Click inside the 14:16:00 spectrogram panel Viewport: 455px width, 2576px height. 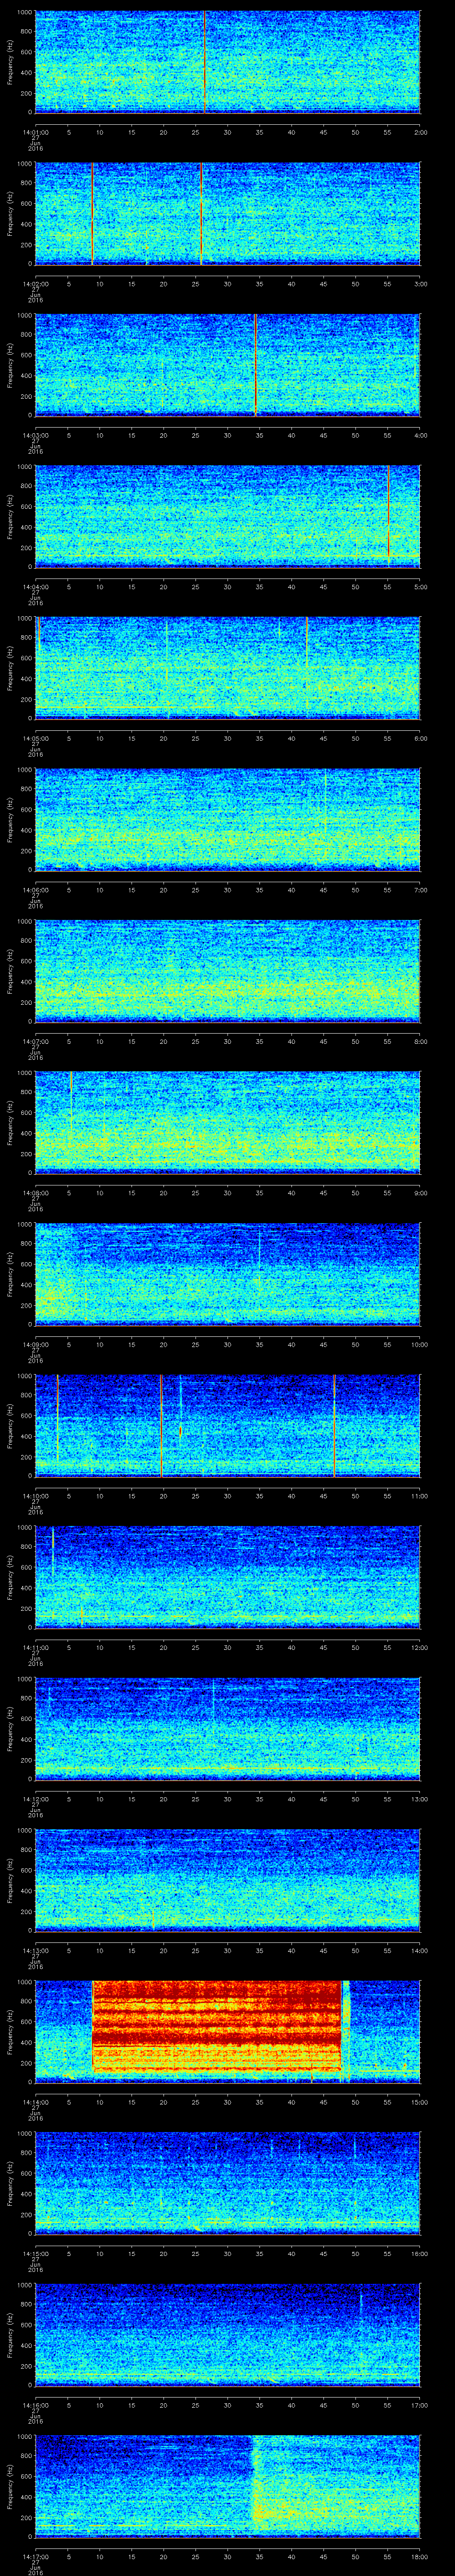pyautogui.click(x=227, y=2334)
